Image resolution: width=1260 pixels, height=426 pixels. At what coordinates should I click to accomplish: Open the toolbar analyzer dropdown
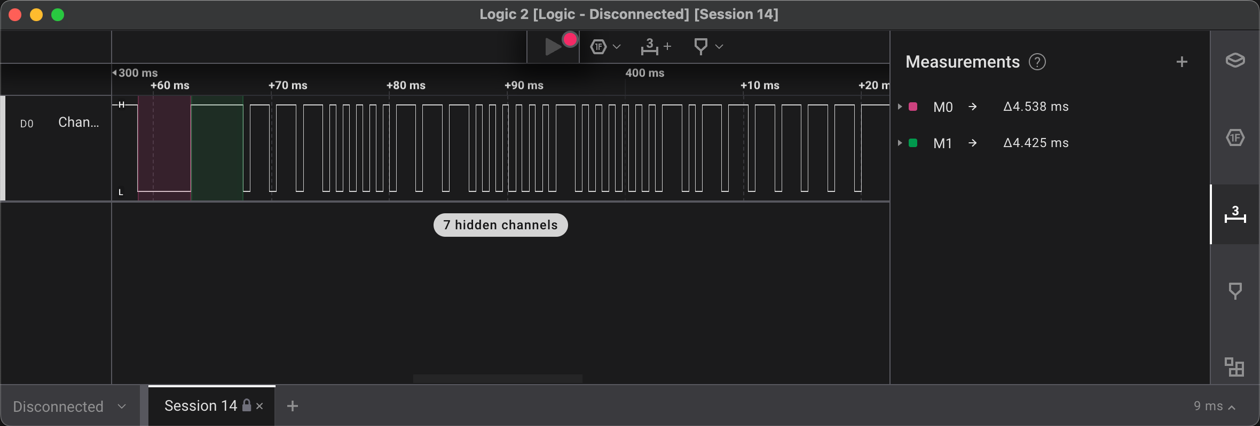pyautogui.click(x=605, y=46)
